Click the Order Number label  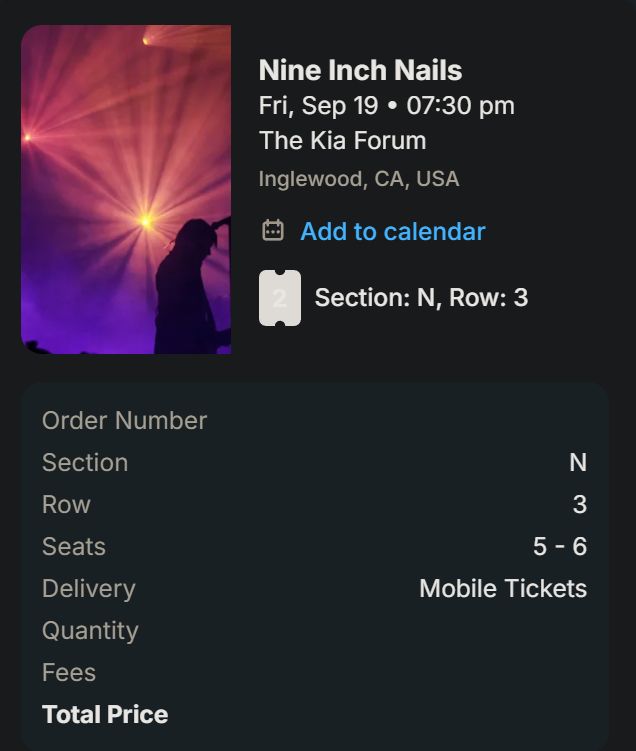(x=124, y=420)
